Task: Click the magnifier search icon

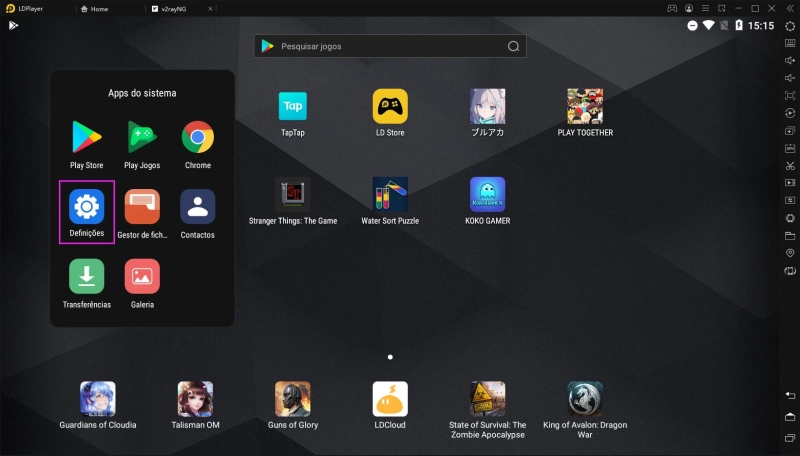Action: 513,46
